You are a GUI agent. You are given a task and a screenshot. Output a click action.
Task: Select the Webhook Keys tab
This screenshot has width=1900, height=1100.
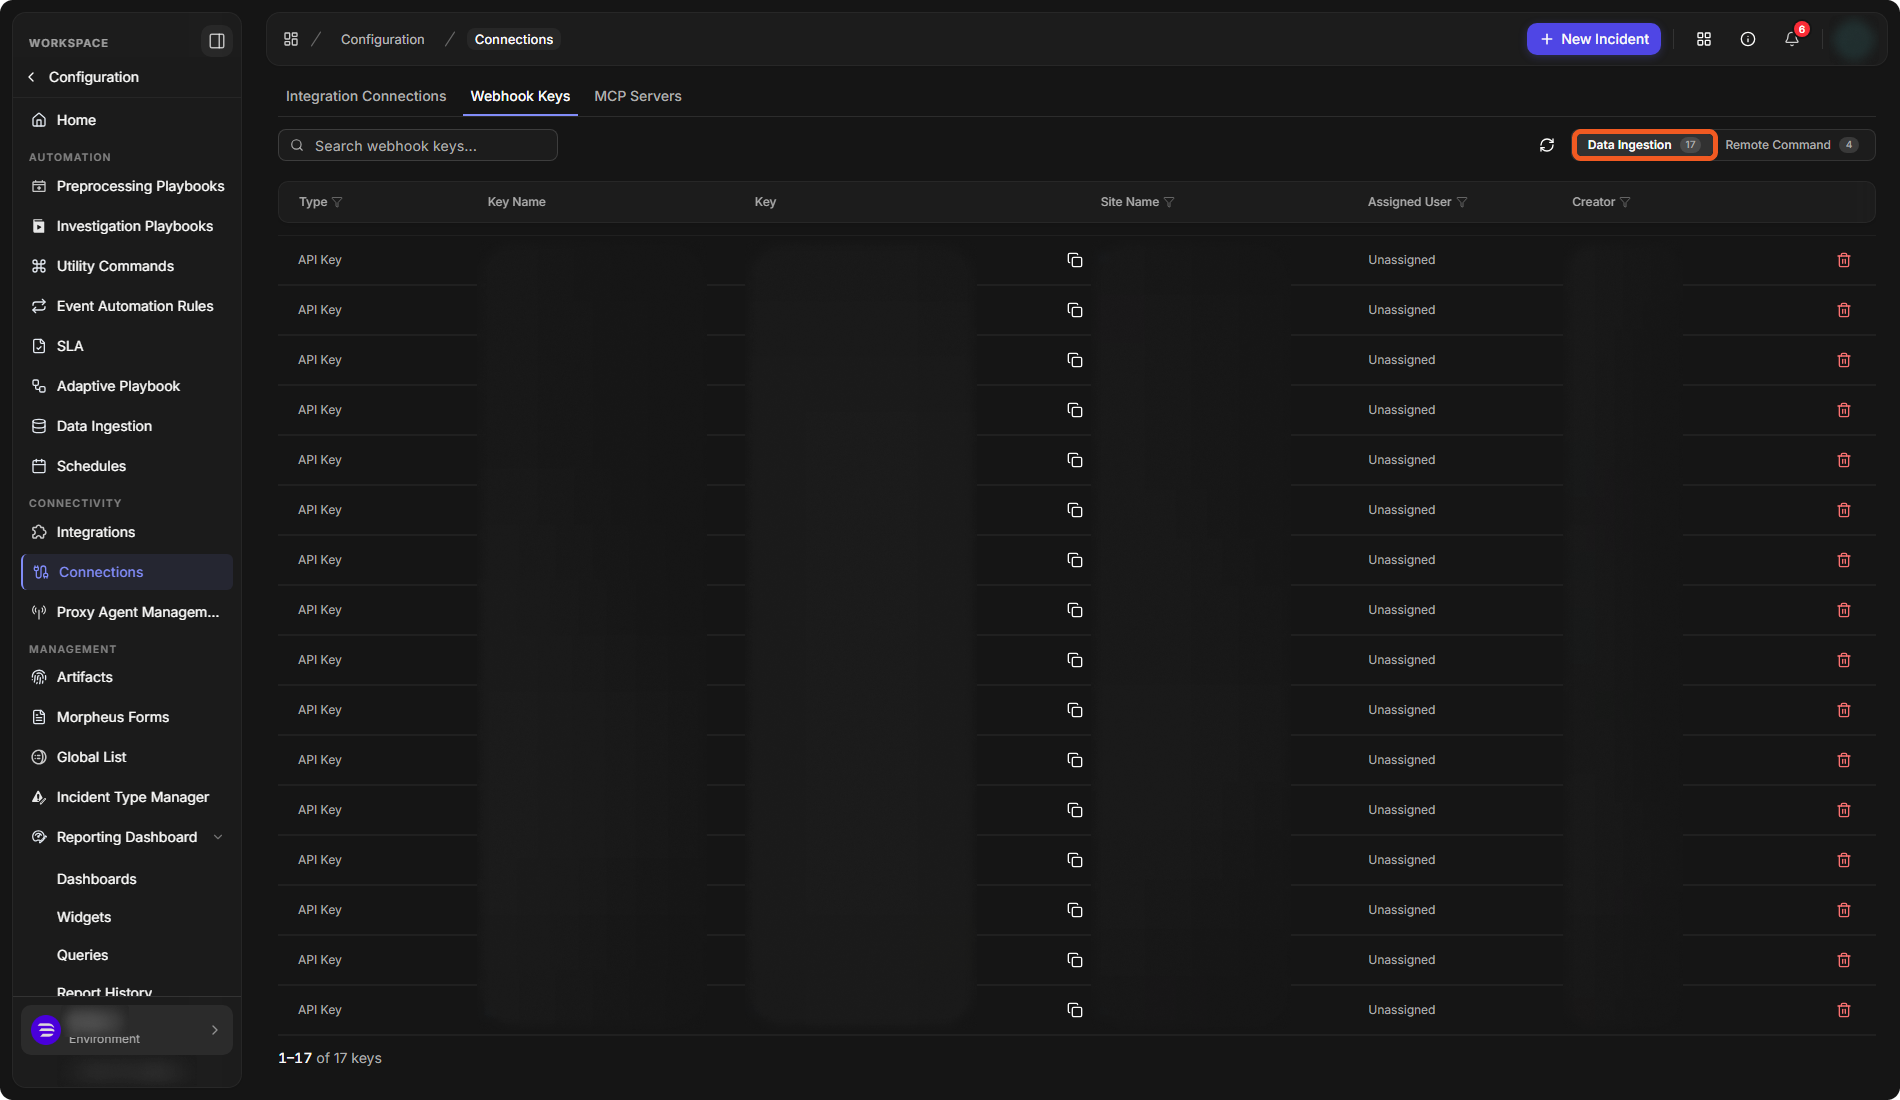[x=520, y=96]
